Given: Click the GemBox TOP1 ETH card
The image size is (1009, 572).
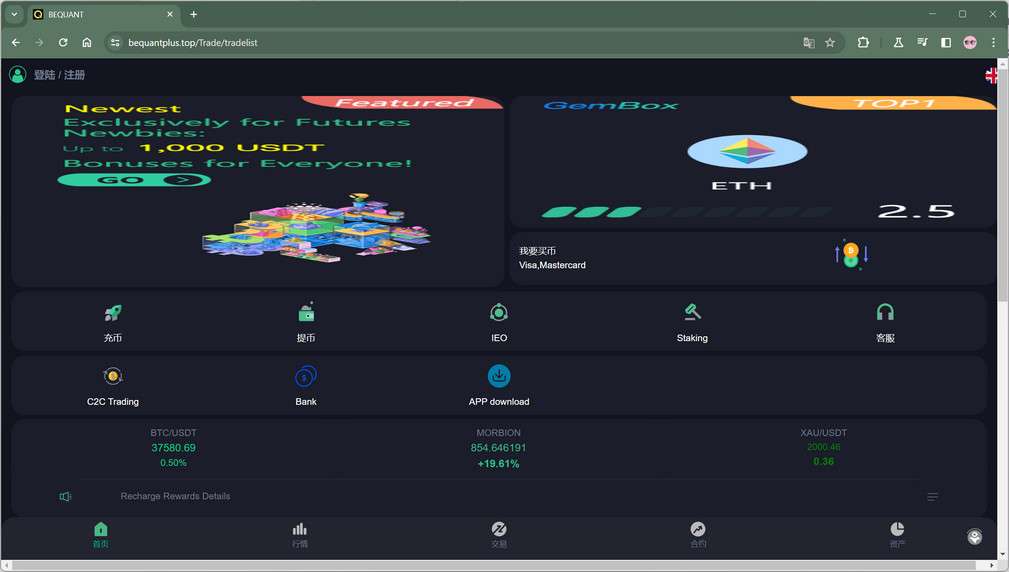Looking at the screenshot, I should coord(753,162).
